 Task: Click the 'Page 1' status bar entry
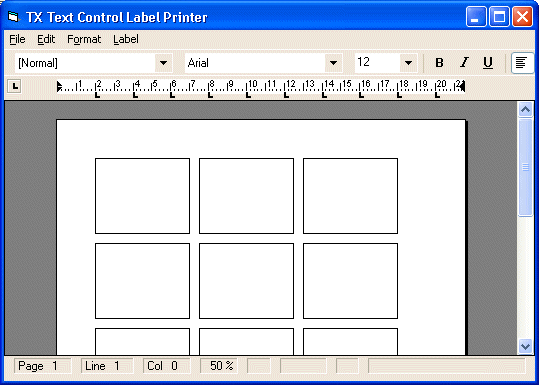(43, 366)
